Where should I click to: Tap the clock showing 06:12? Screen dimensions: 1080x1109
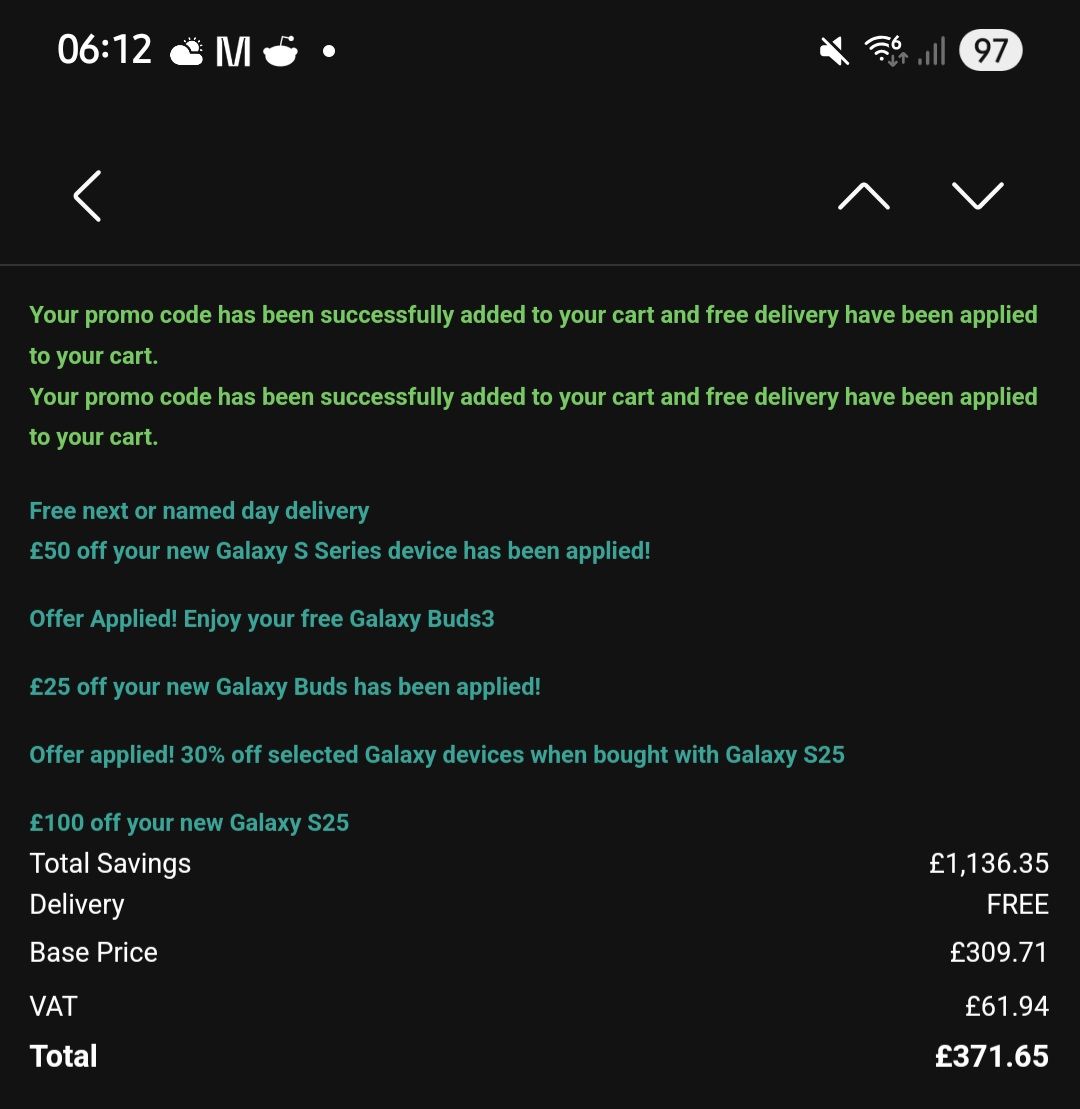coord(104,50)
